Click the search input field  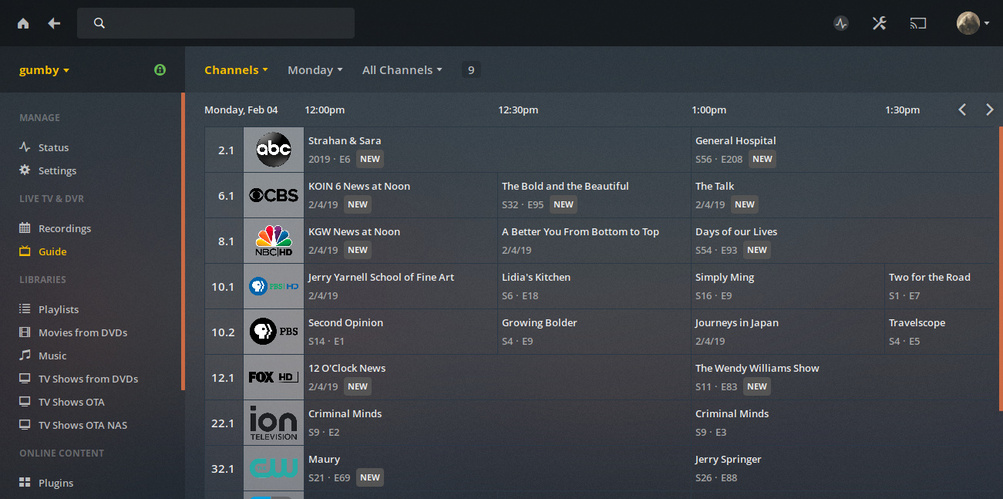pyautogui.click(x=216, y=23)
